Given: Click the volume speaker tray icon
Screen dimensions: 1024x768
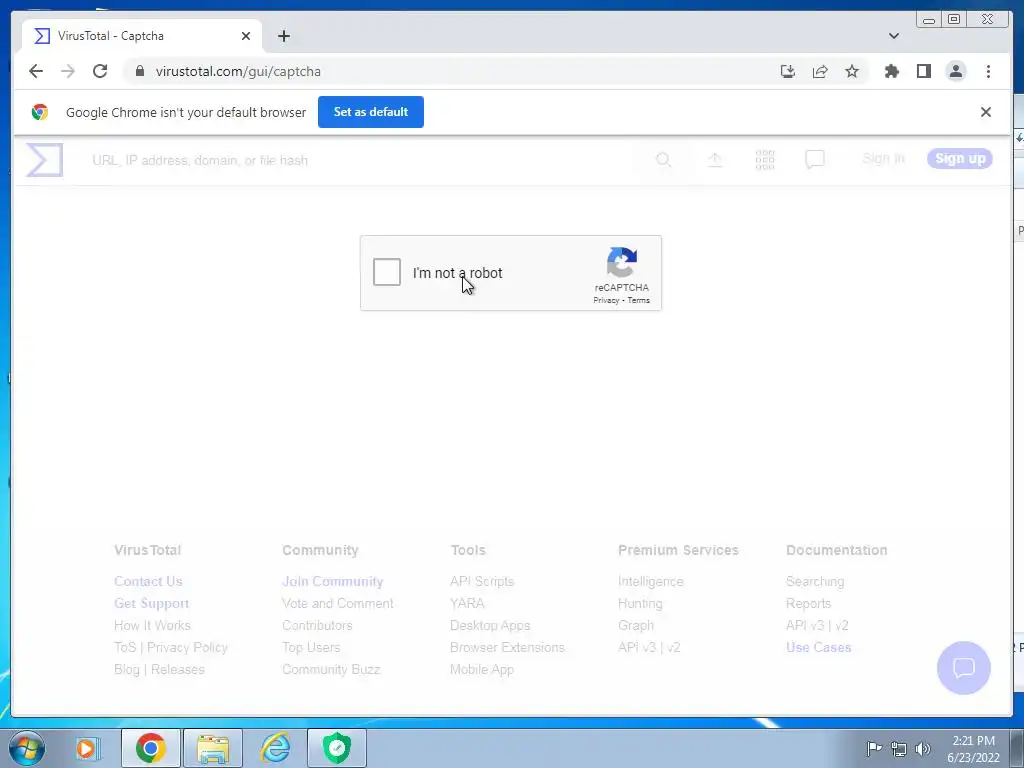Looking at the screenshot, I should pyautogui.click(x=922, y=748).
